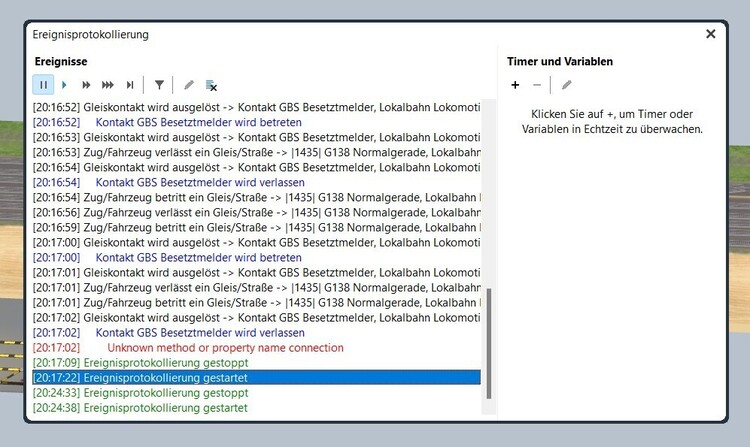The height and width of the screenshot is (447, 750).
Task: Select '[20:16:59] Zug/Fahrzeug betritt ein Gleis/Straße' row
Action: point(256,227)
